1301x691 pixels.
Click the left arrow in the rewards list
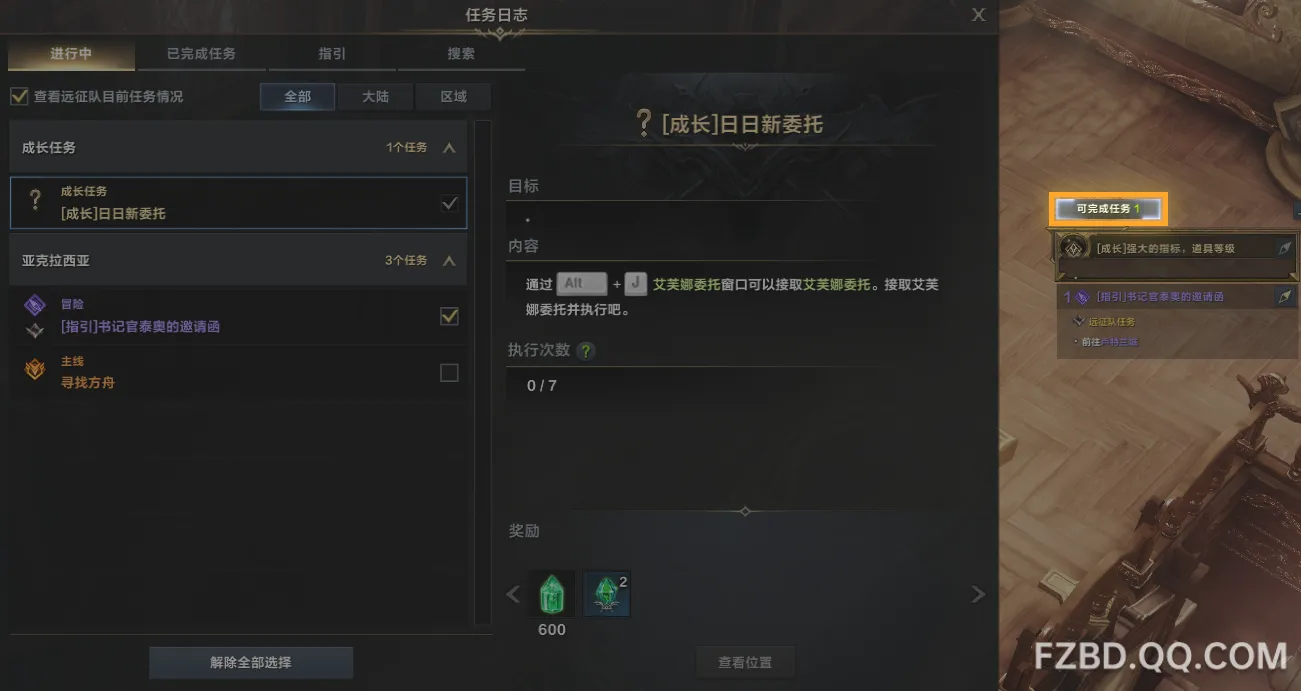(513, 595)
